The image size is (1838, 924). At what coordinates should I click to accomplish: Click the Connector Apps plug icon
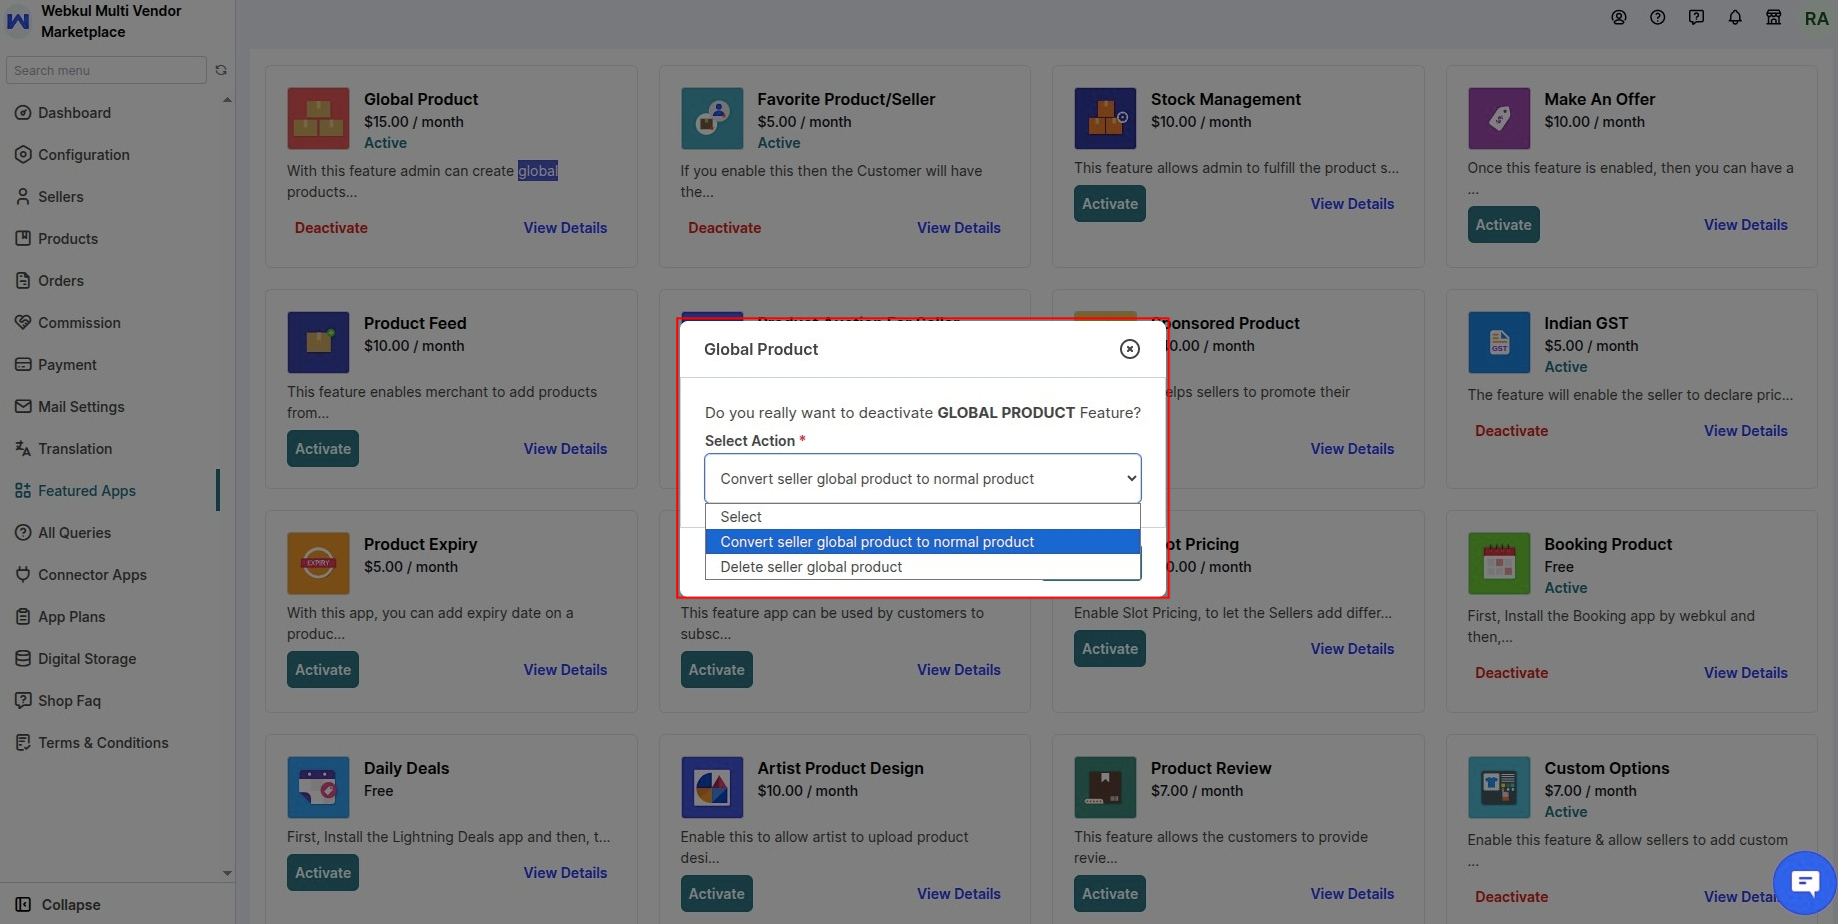(x=23, y=575)
